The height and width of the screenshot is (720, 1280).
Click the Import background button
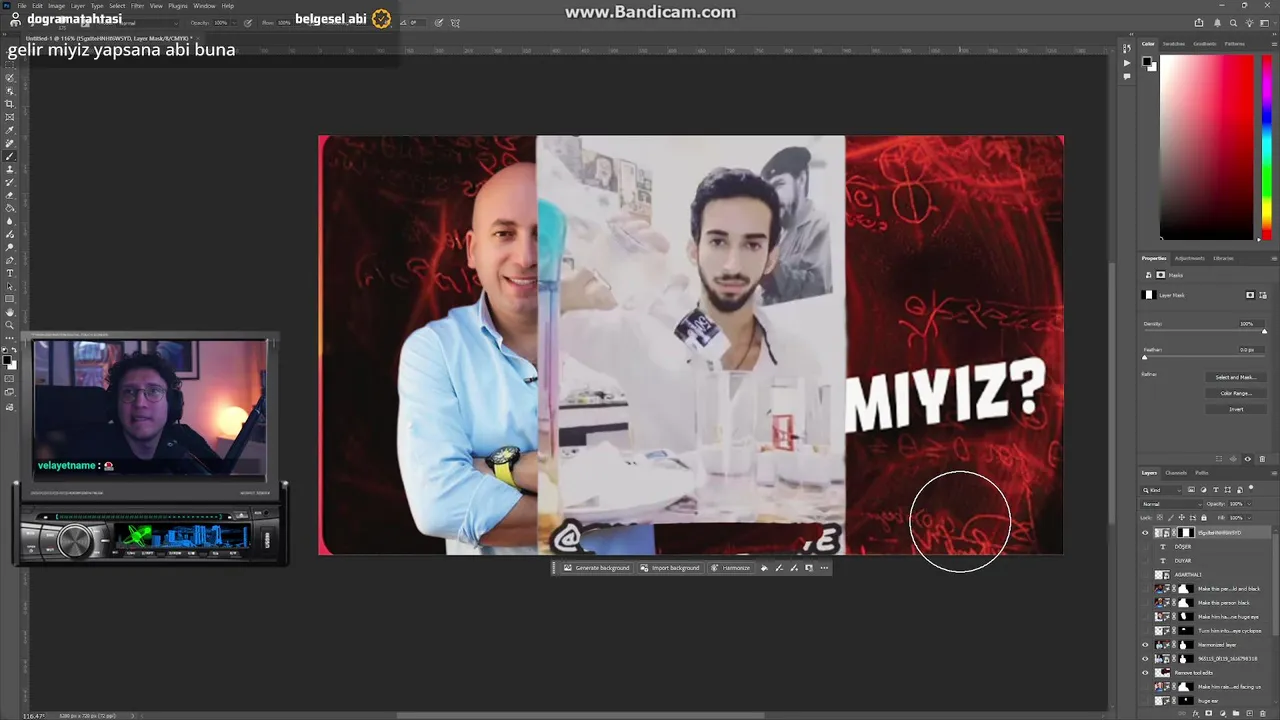coord(670,568)
